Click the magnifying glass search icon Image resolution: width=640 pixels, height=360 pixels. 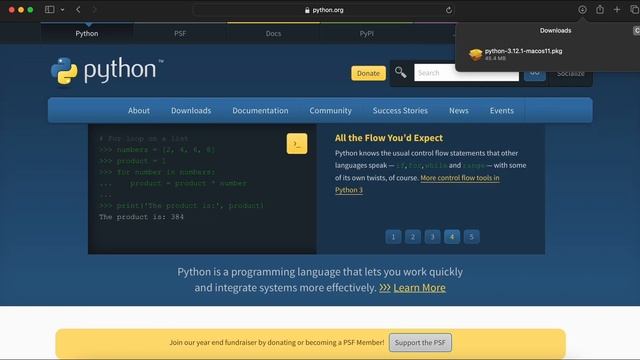(400, 73)
